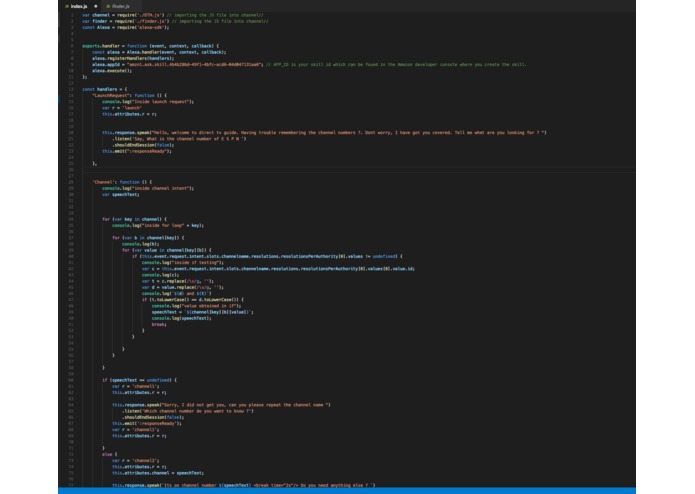695x494 pixels.
Task: Click the speak "Hello, welcome to direct tv guide" line
Action: click(324, 133)
